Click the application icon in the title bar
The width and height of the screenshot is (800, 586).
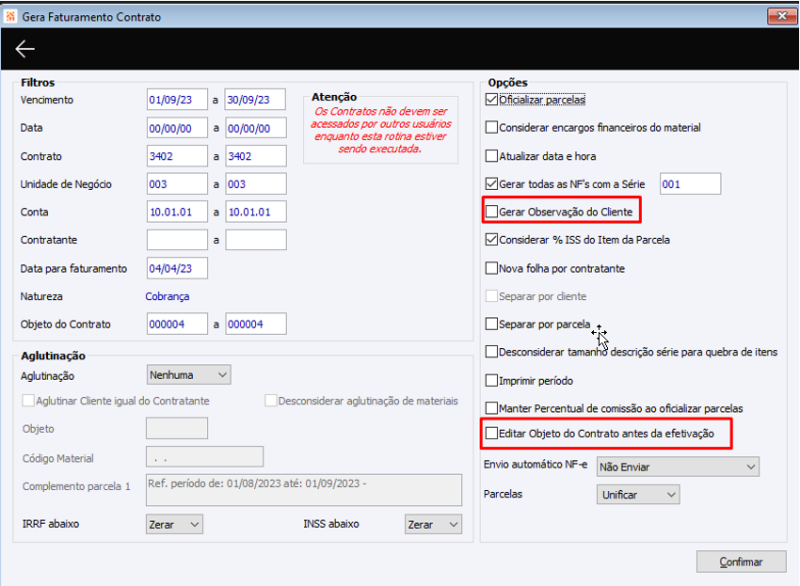13,16
